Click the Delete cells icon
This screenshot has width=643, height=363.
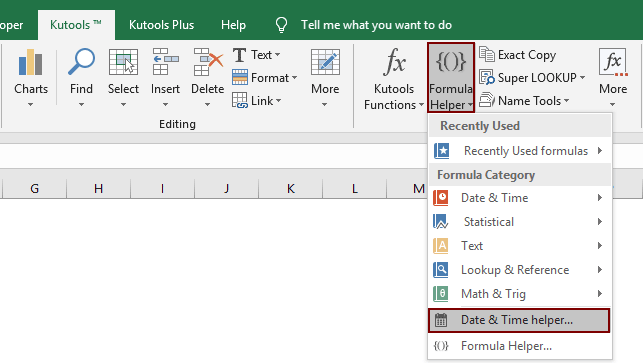click(208, 62)
